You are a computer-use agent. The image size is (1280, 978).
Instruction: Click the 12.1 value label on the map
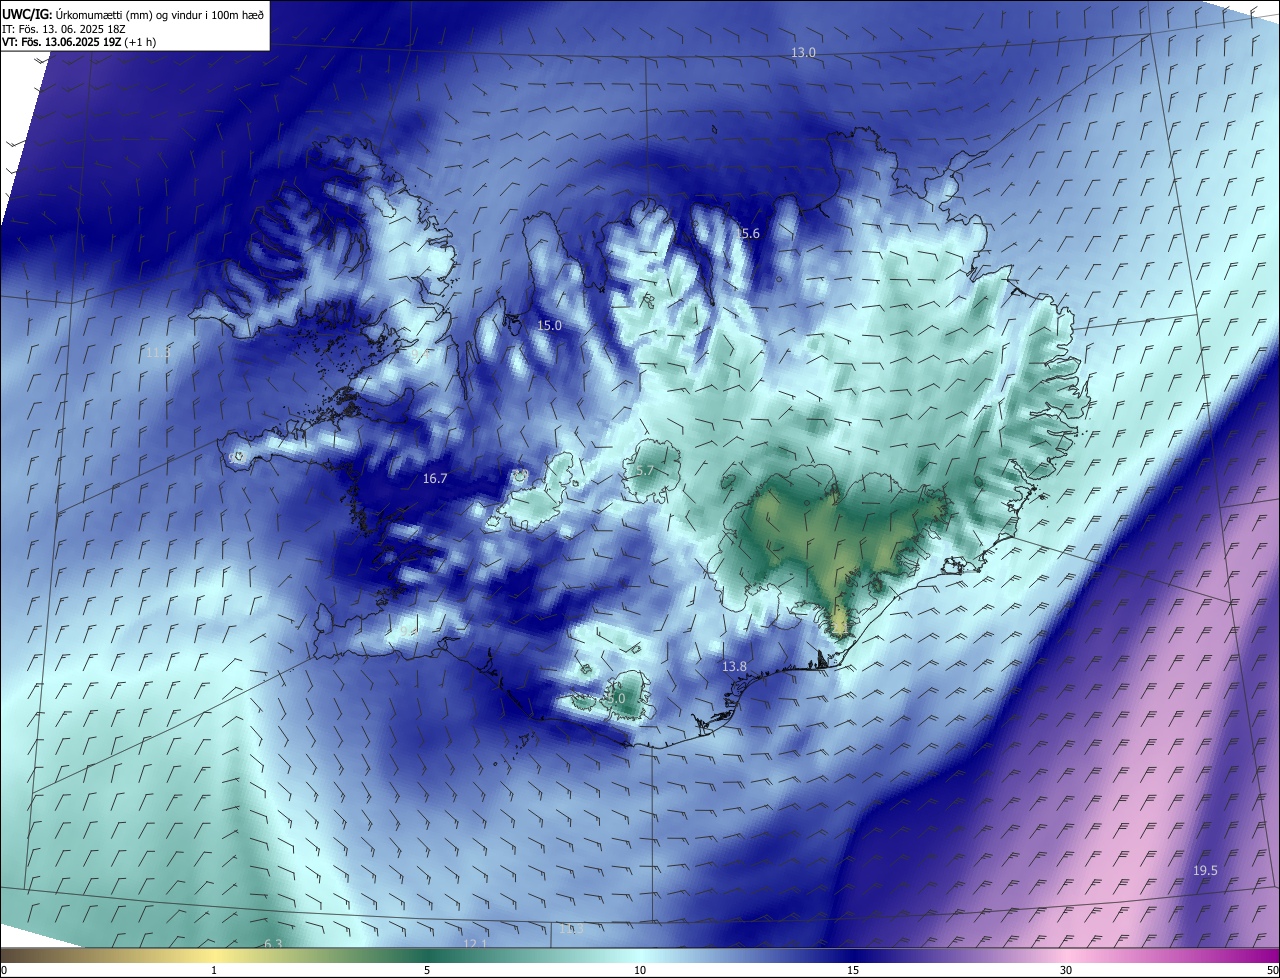[x=475, y=943]
